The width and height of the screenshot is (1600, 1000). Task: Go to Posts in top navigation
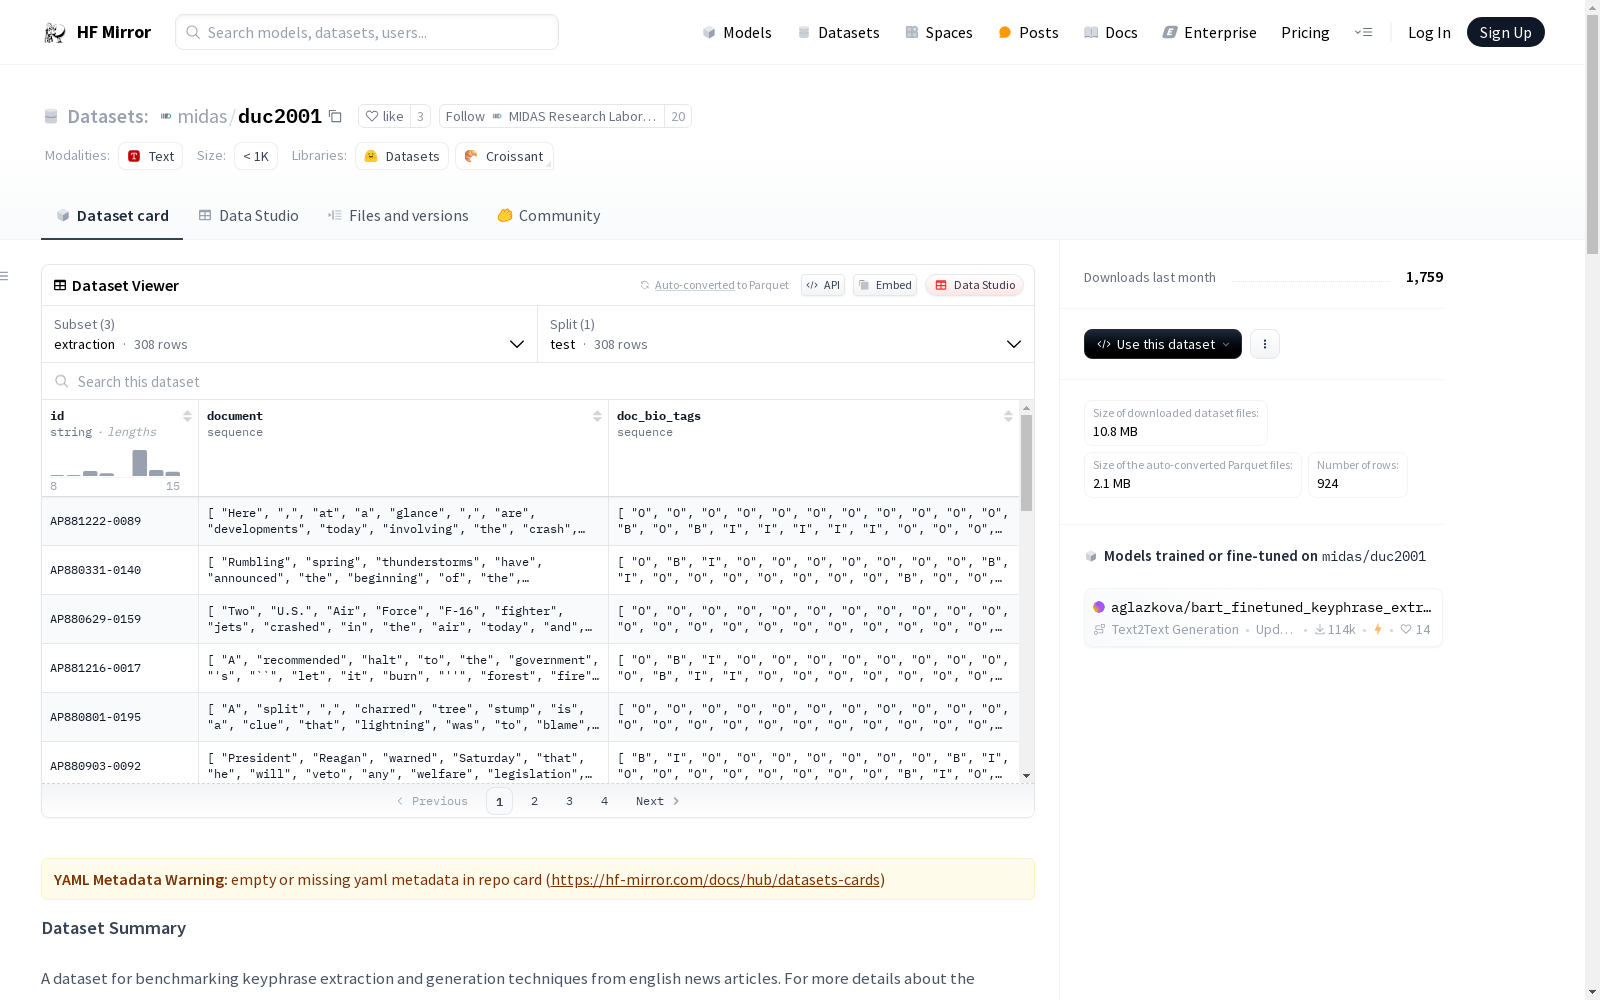pyautogui.click(x=1028, y=33)
